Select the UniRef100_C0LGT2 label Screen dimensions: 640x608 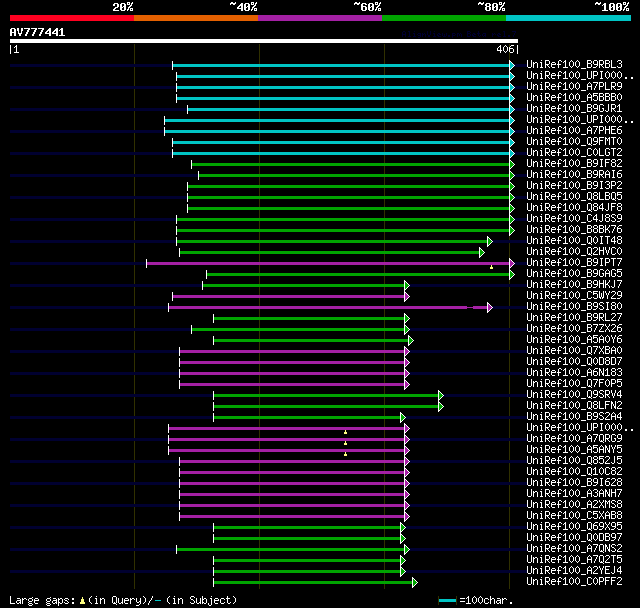pyautogui.click(x=574, y=153)
